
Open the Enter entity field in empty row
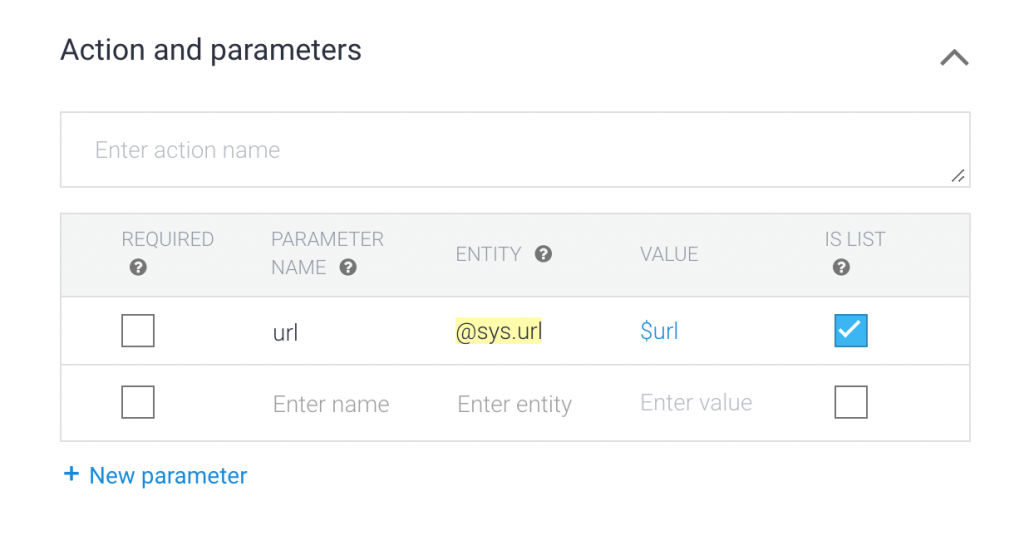pyautogui.click(x=514, y=404)
